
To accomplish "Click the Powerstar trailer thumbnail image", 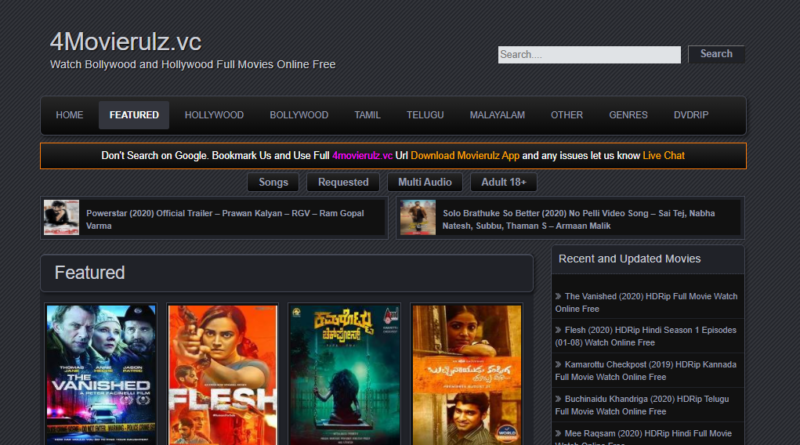I will (61, 218).
